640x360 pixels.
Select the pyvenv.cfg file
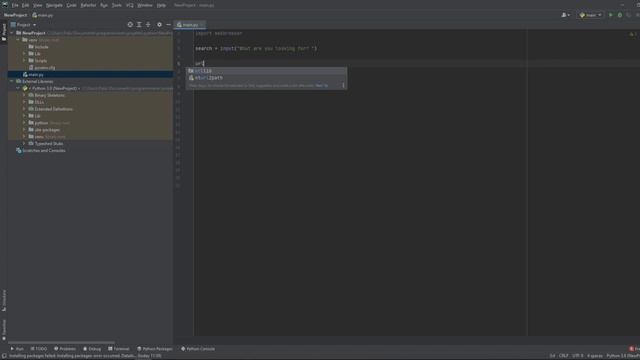pos(45,68)
